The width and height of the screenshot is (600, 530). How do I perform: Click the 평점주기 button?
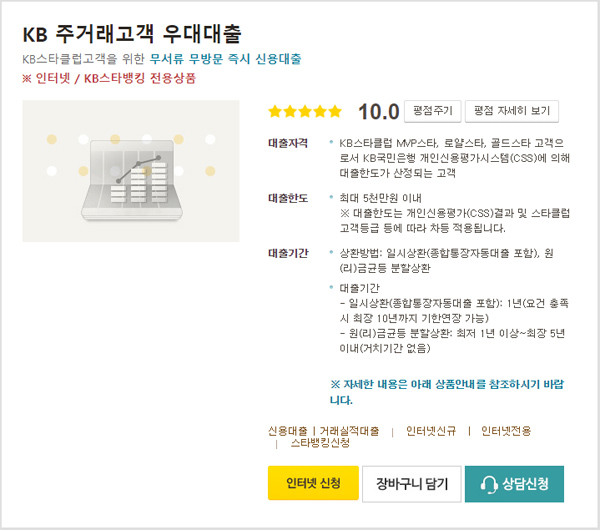(x=432, y=111)
